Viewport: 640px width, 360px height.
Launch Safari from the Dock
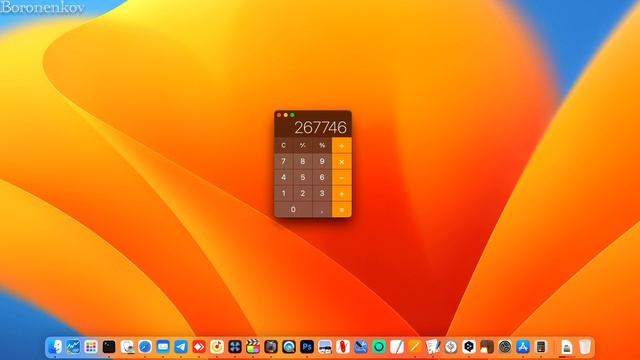click(145, 347)
